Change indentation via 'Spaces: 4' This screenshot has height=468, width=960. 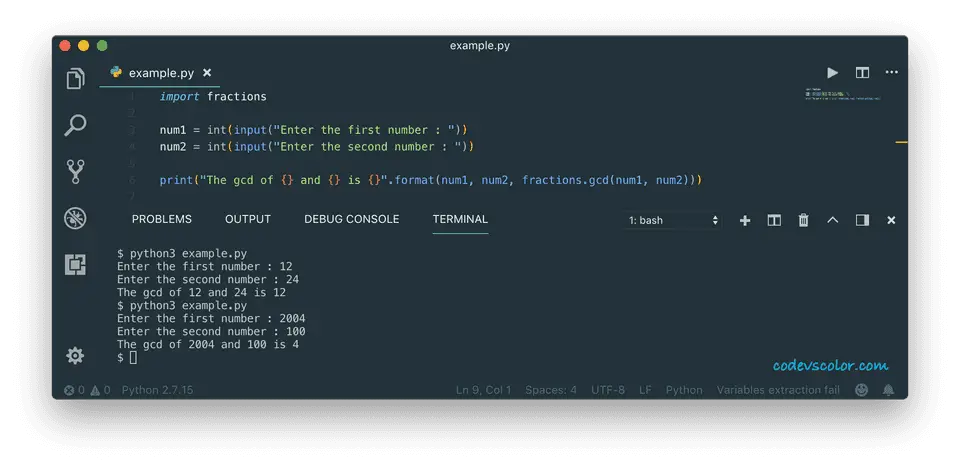551,390
